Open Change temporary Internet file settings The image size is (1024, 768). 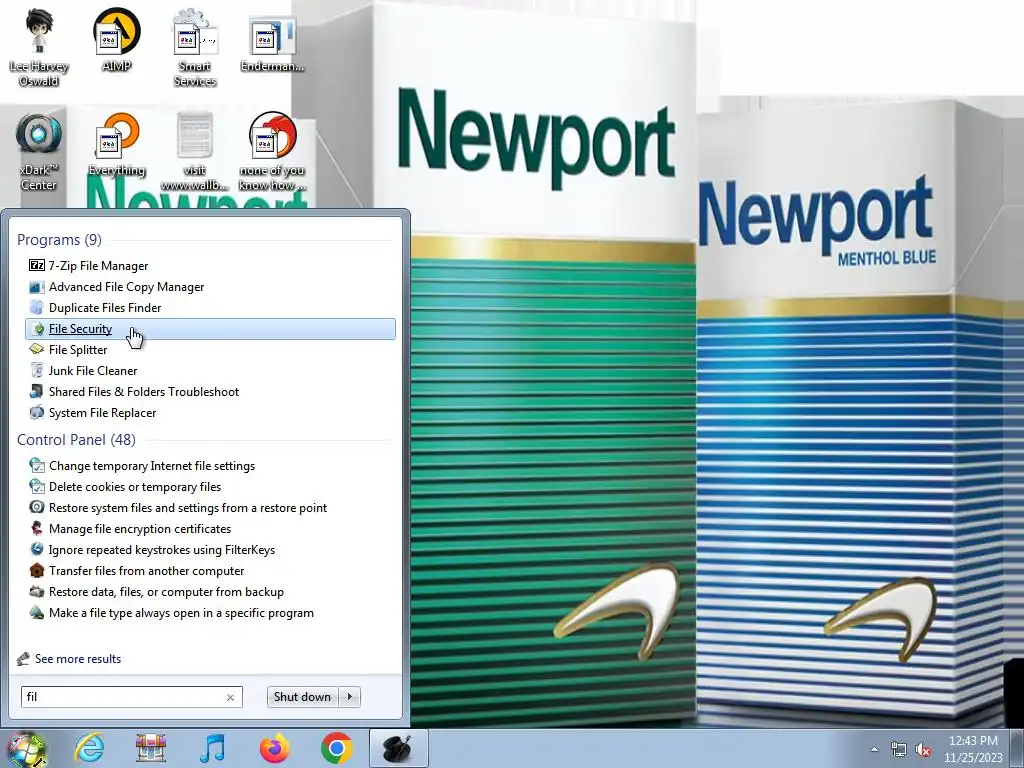(210, 466)
